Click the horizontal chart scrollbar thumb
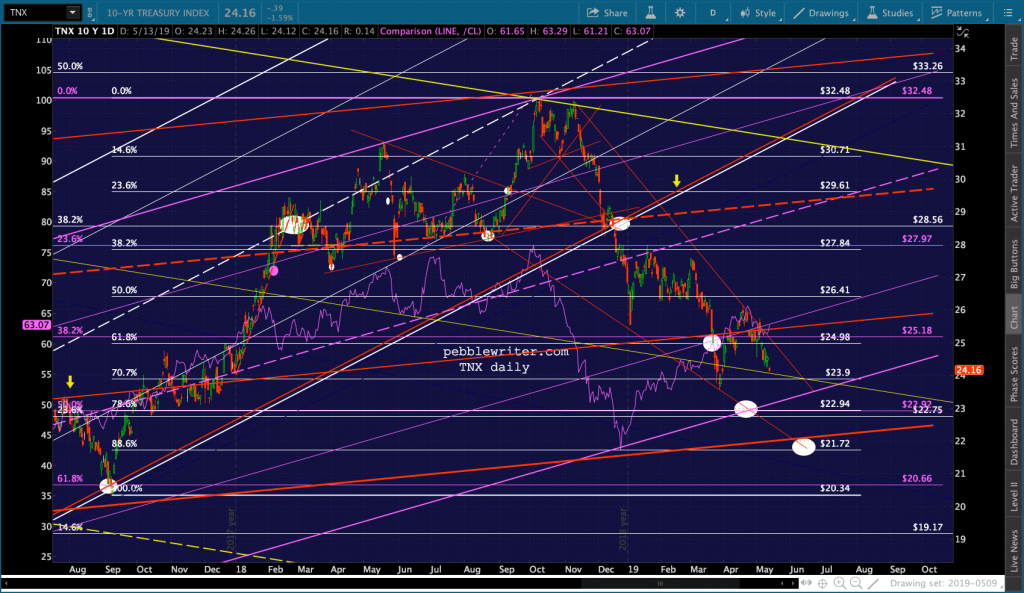The image size is (1024, 593). (660, 583)
